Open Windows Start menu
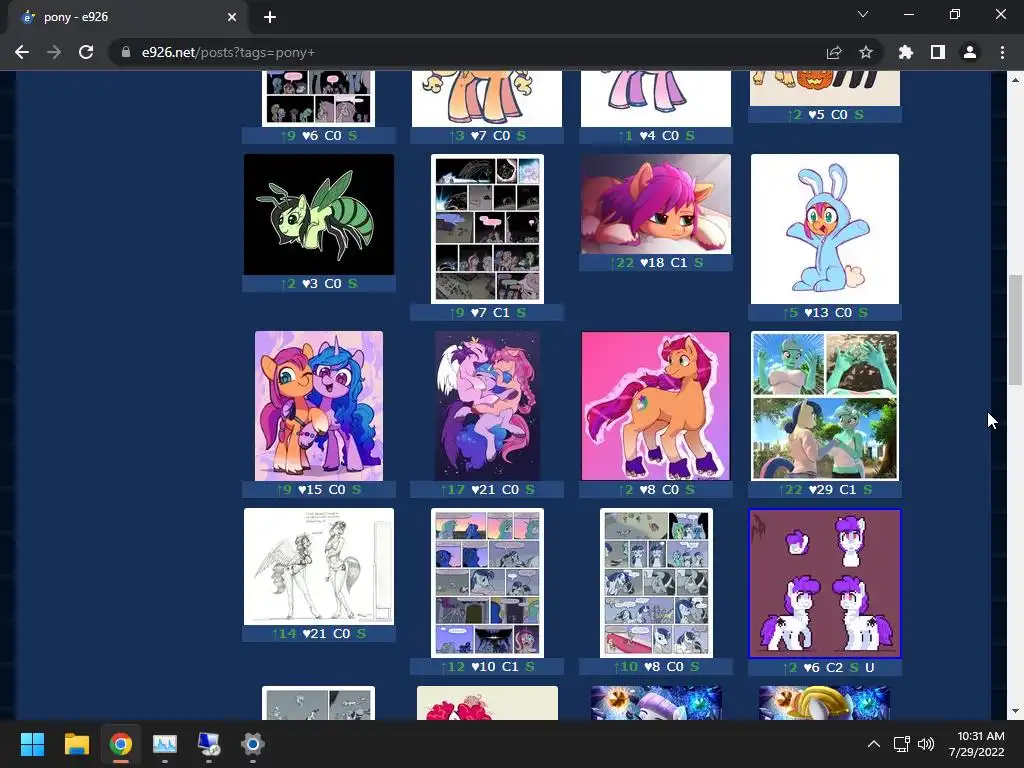 click(x=32, y=744)
